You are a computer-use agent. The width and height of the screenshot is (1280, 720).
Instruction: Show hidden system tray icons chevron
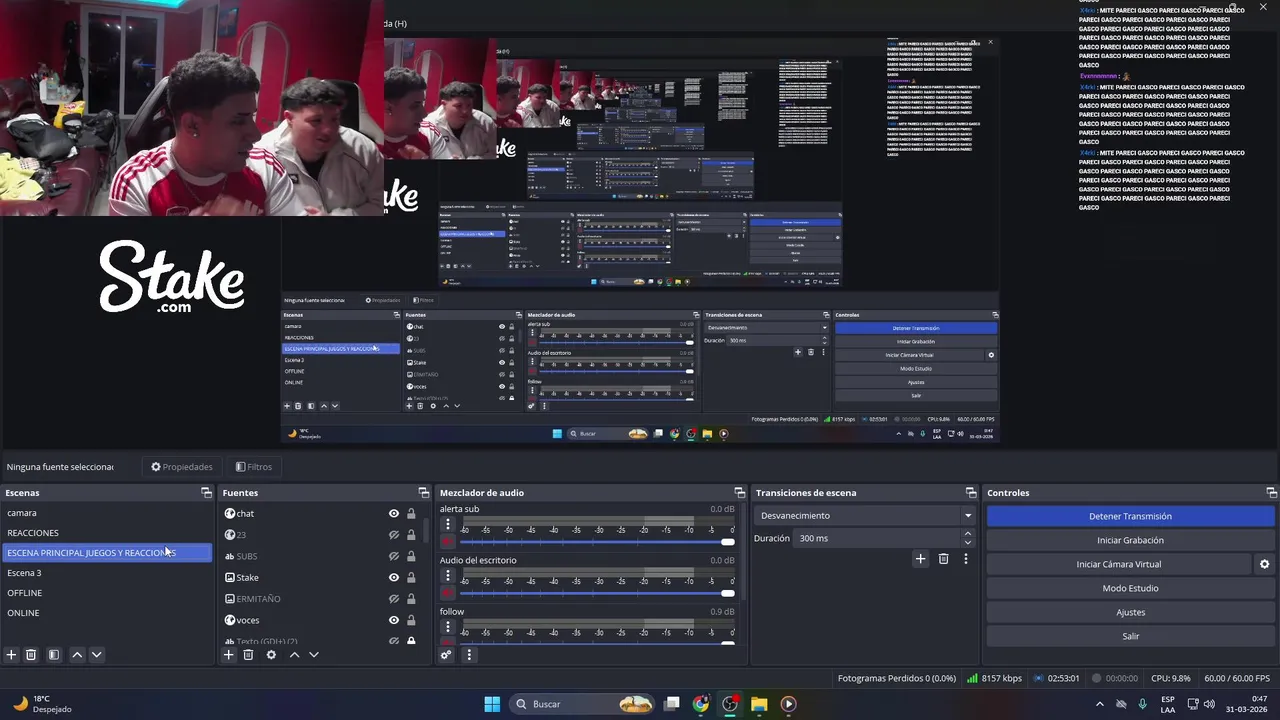point(1100,704)
